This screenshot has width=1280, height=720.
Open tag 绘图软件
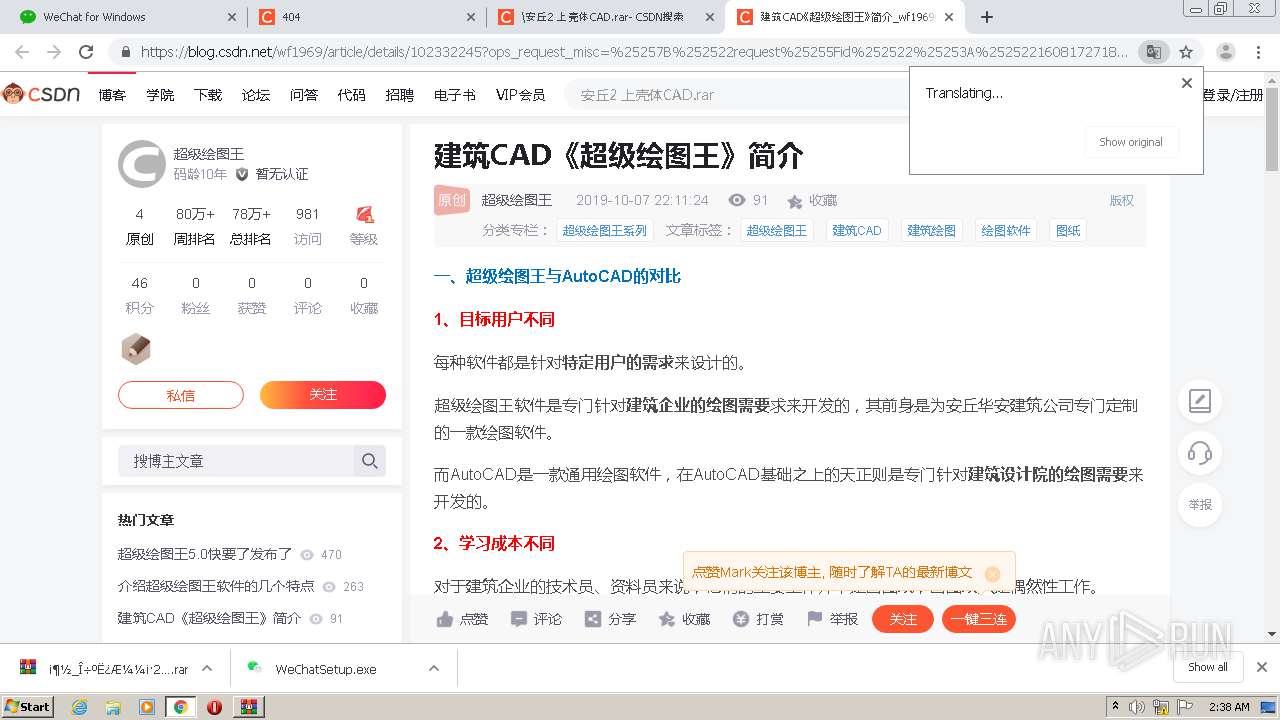[1005, 231]
